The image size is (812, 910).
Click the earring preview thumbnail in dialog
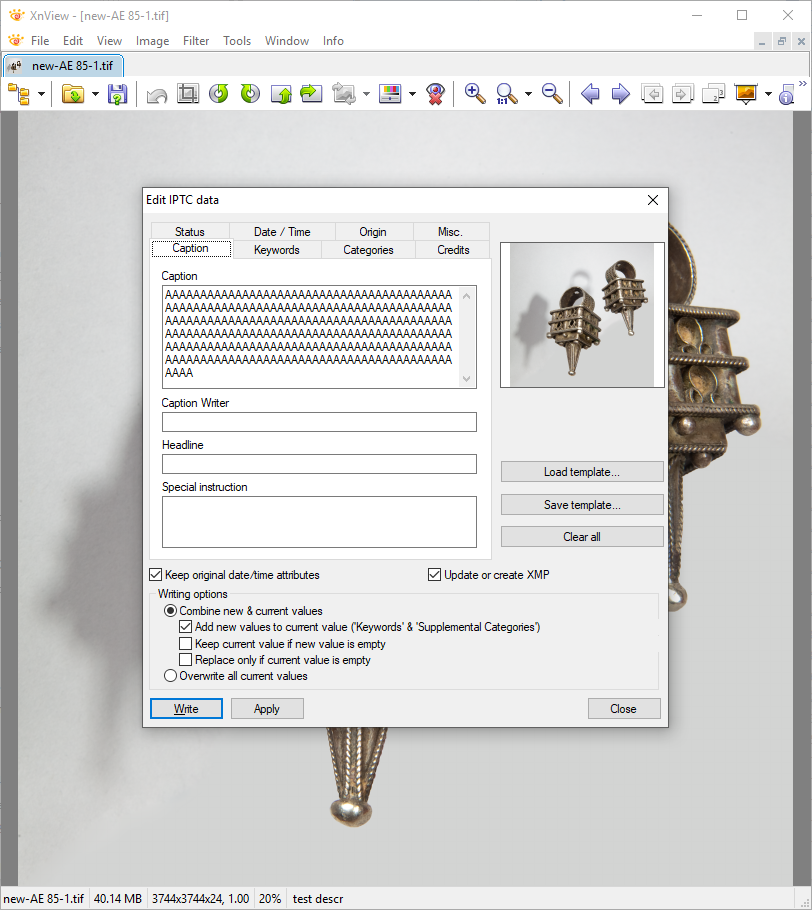coord(582,315)
